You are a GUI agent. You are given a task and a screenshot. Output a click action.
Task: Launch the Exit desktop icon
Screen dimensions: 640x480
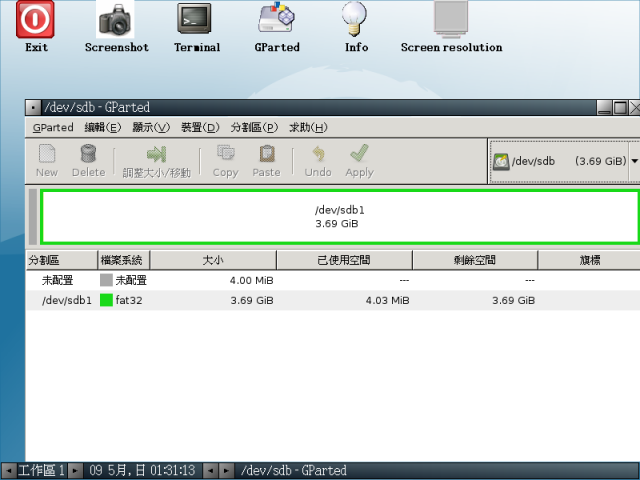pos(35,20)
